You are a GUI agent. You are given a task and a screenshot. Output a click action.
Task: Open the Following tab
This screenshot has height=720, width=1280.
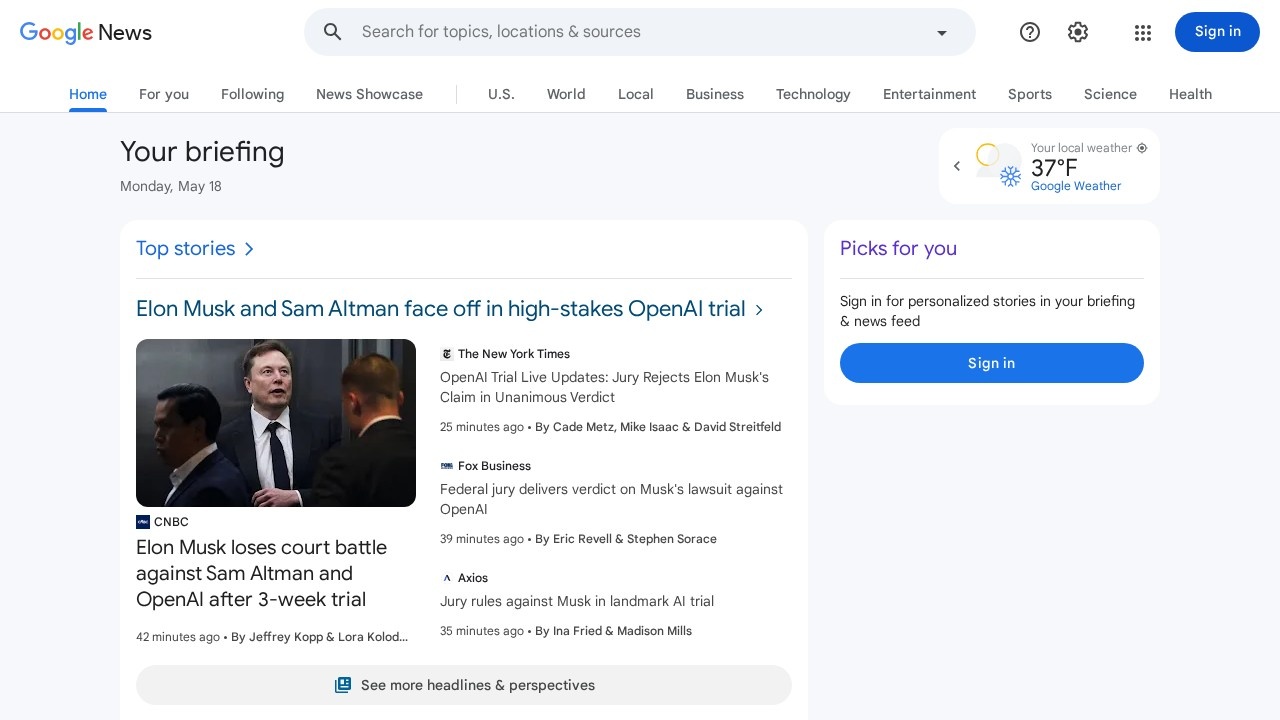(x=252, y=94)
